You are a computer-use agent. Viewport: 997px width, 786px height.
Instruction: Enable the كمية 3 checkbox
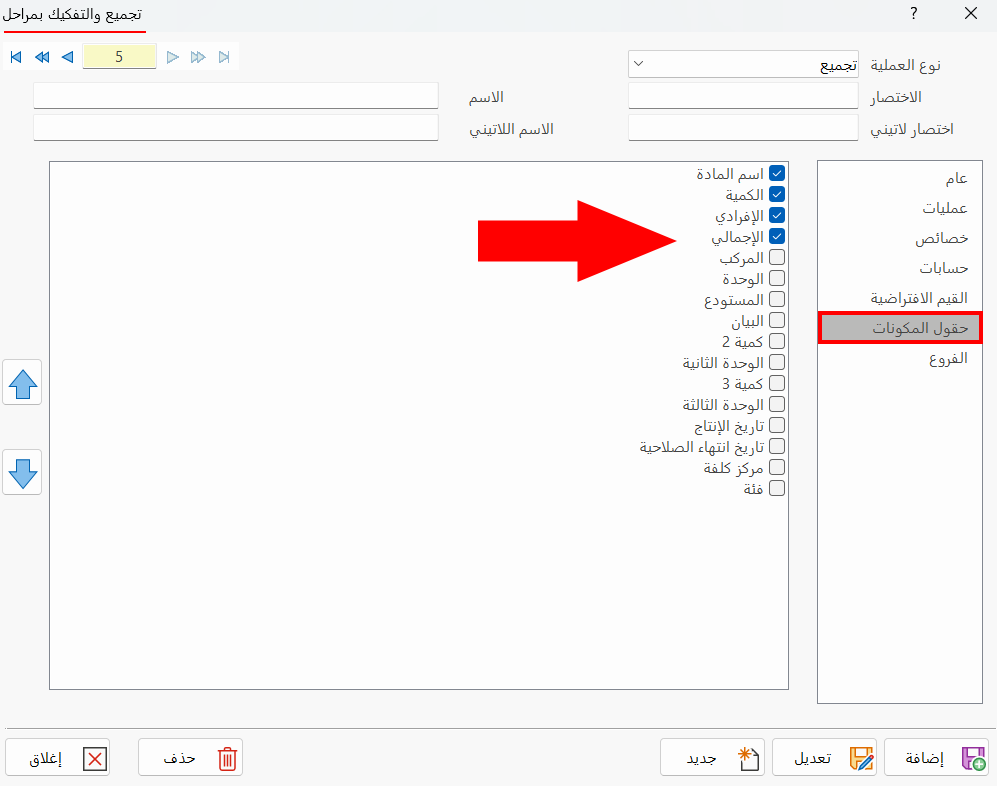point(776,383)
